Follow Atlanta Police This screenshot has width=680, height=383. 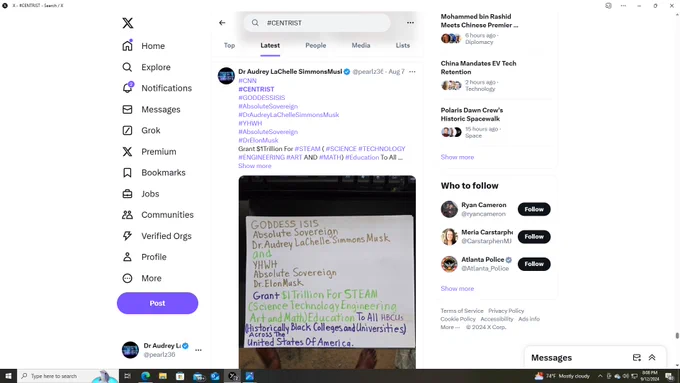(x=534, y=264)
